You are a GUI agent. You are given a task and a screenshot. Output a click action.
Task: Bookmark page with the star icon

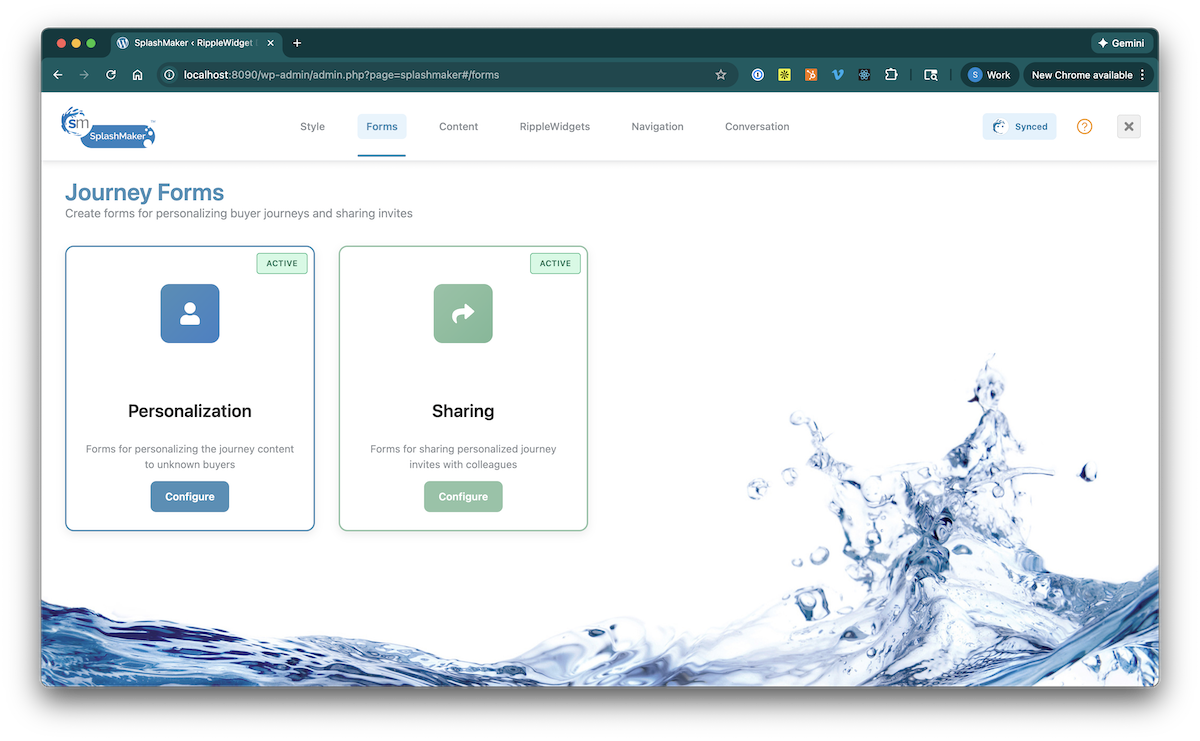[720, 75]
